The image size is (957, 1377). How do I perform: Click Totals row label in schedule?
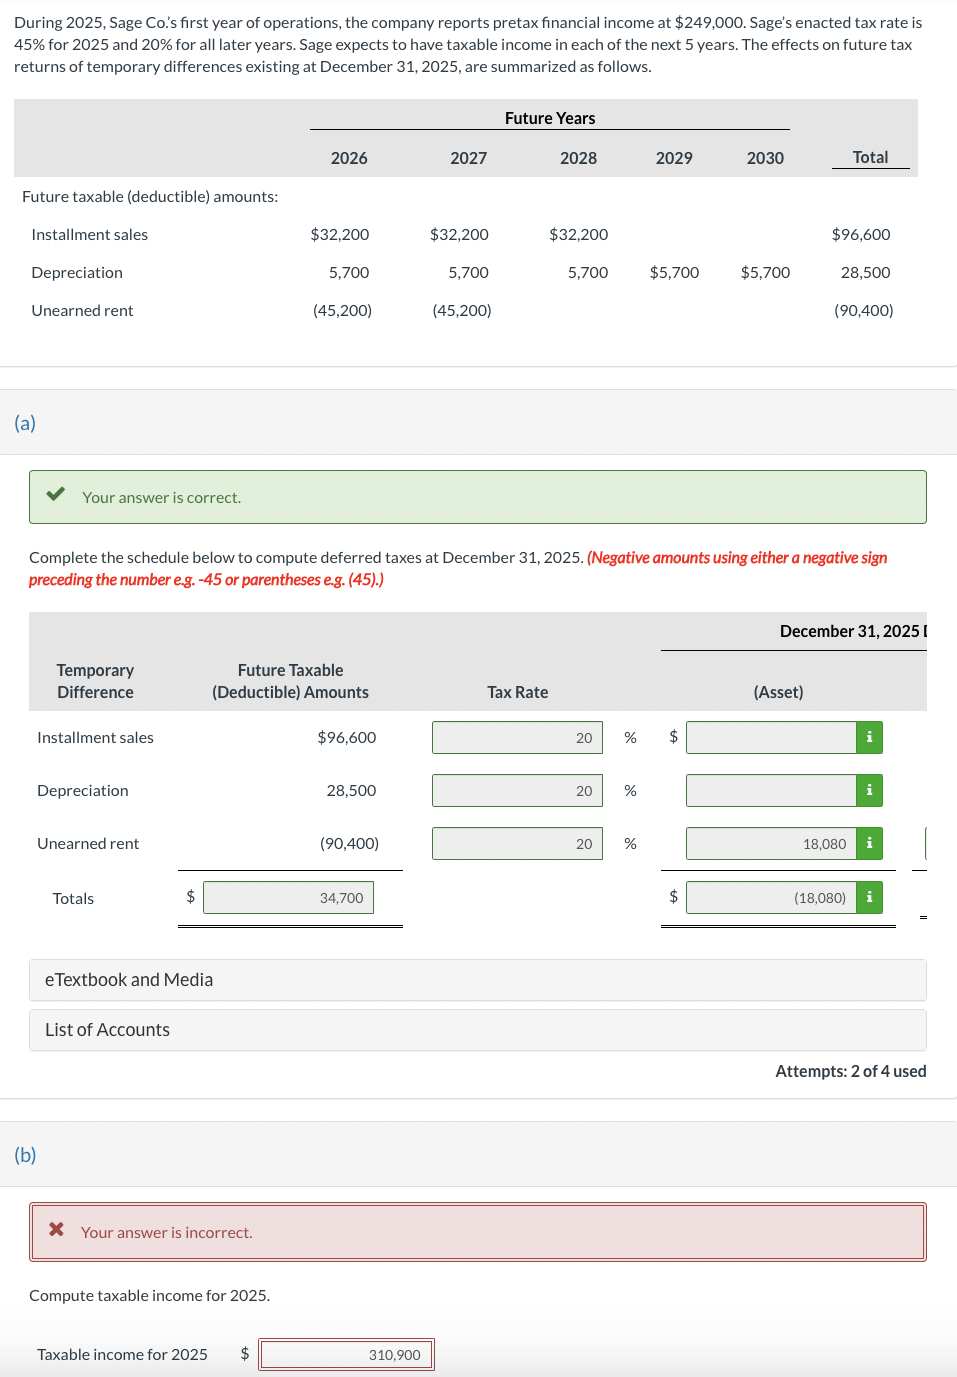(73, 899)
